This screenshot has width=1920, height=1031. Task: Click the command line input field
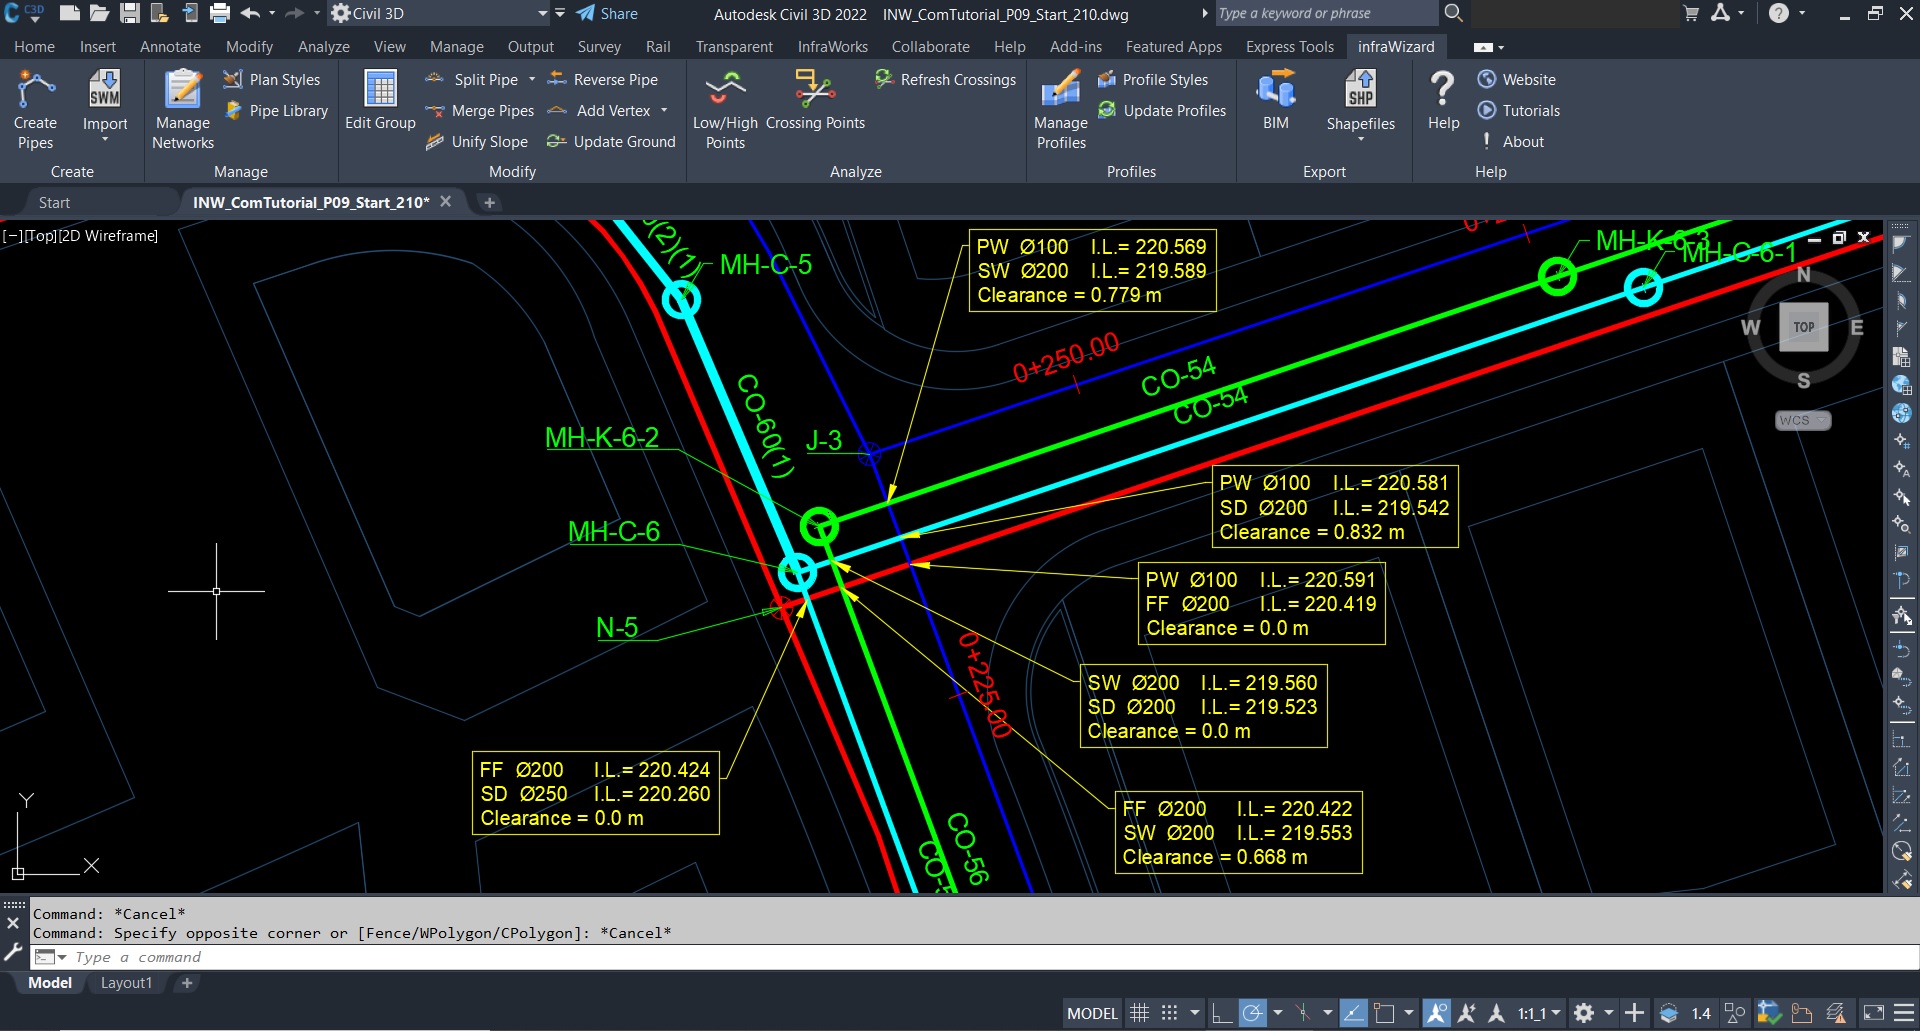(600, 957)
